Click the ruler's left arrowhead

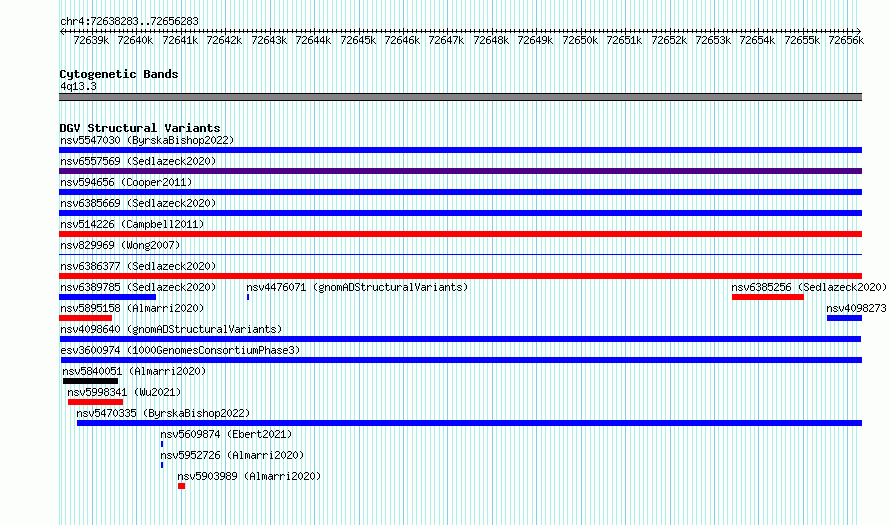coord(62,31)
